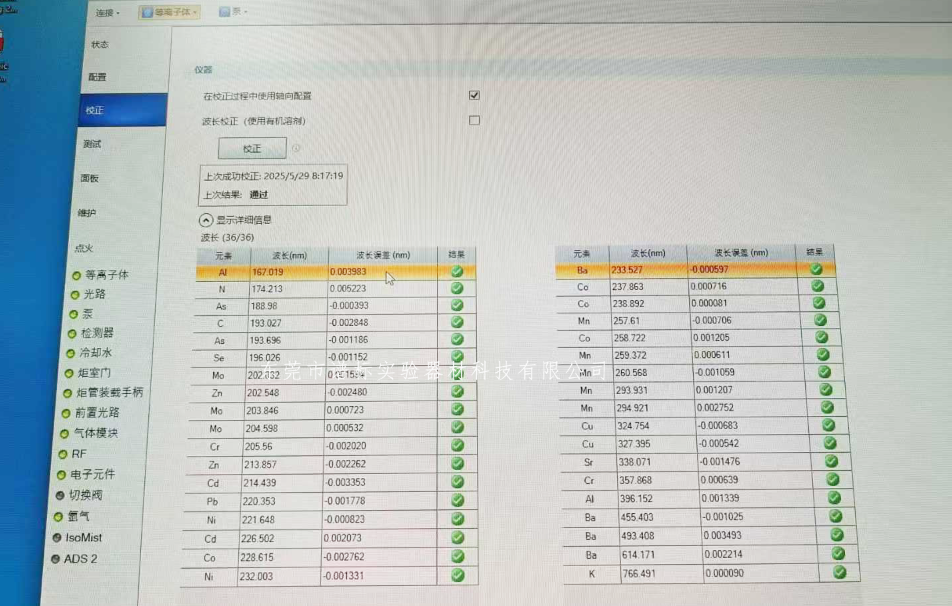The width and height of the screenshot is (952, 606).
Task: Open the 维护 tab in sidebar
Action: (x=88, y=213)
